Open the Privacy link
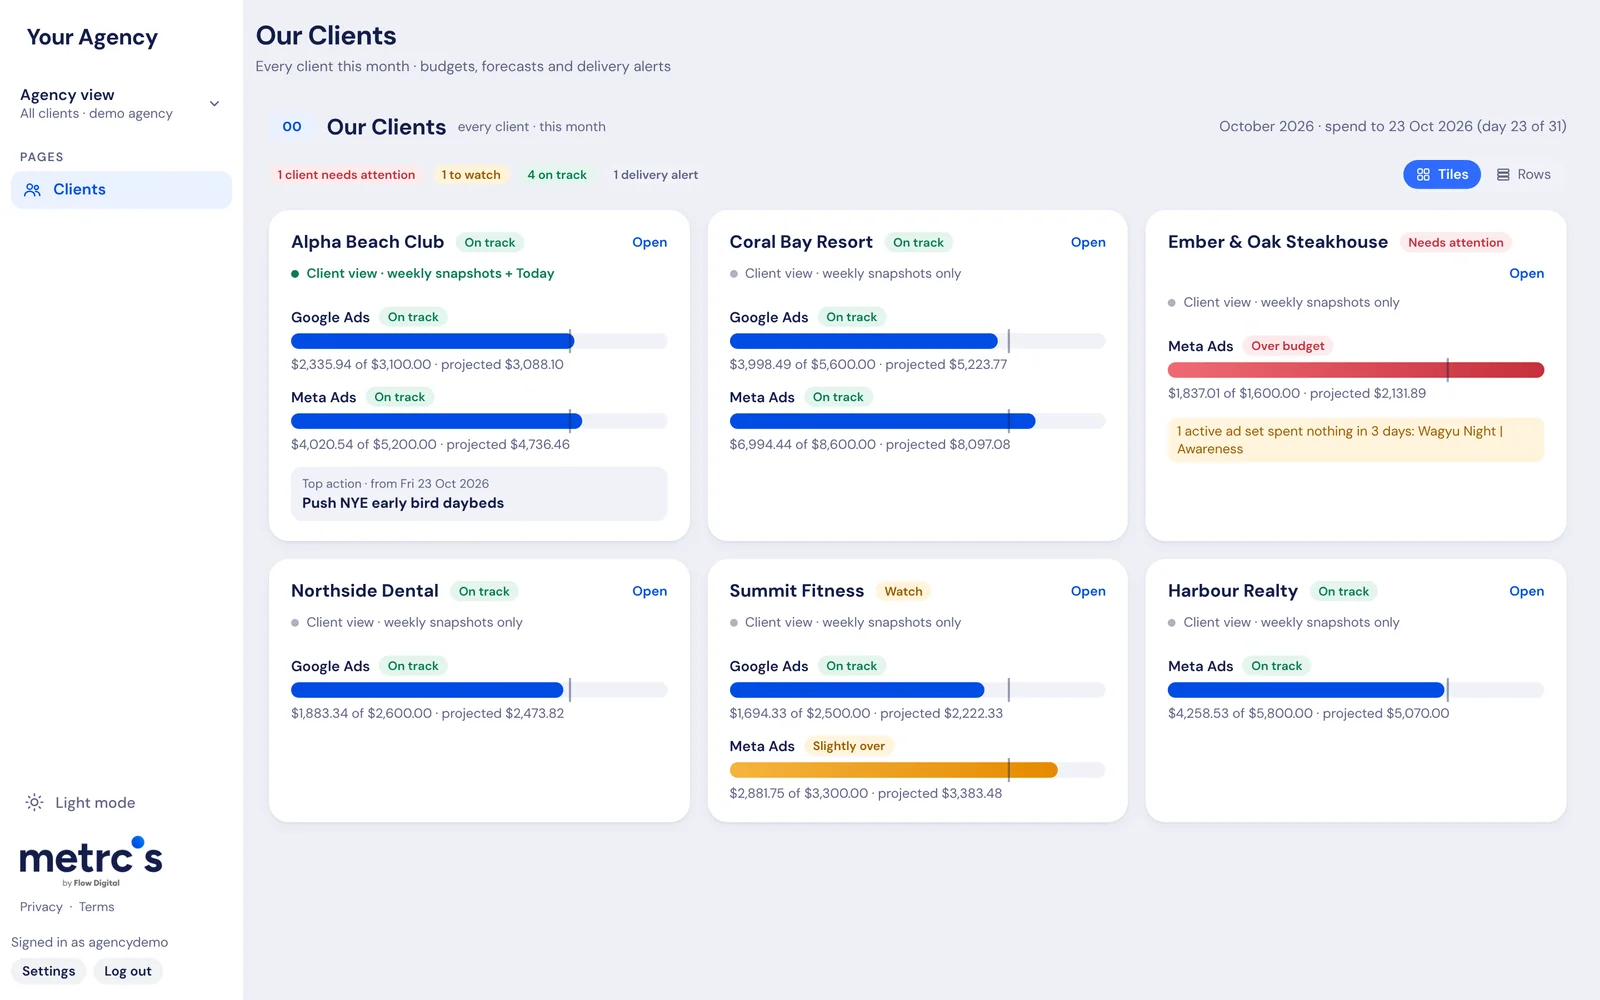 click(x=41, y=907)
